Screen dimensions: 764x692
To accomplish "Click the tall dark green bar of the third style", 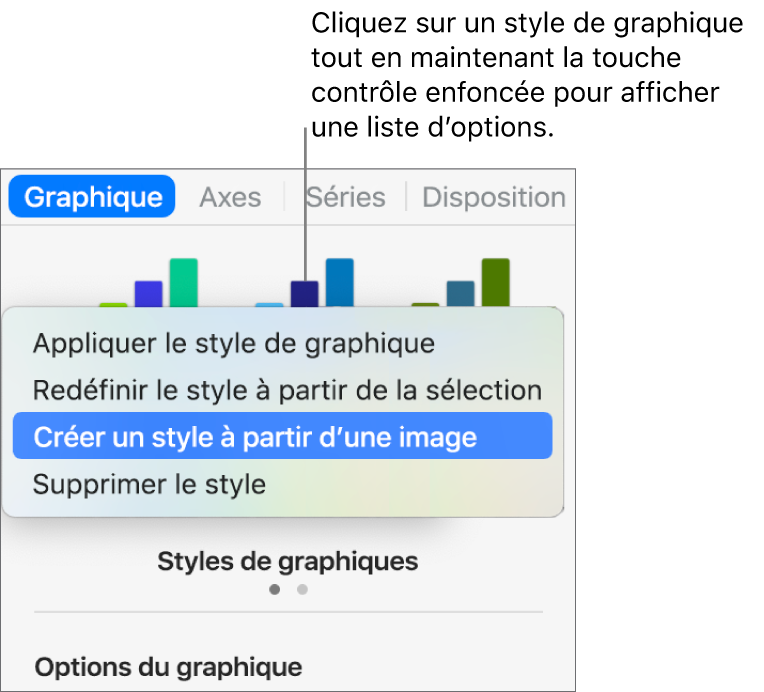I will coord(495,282).
